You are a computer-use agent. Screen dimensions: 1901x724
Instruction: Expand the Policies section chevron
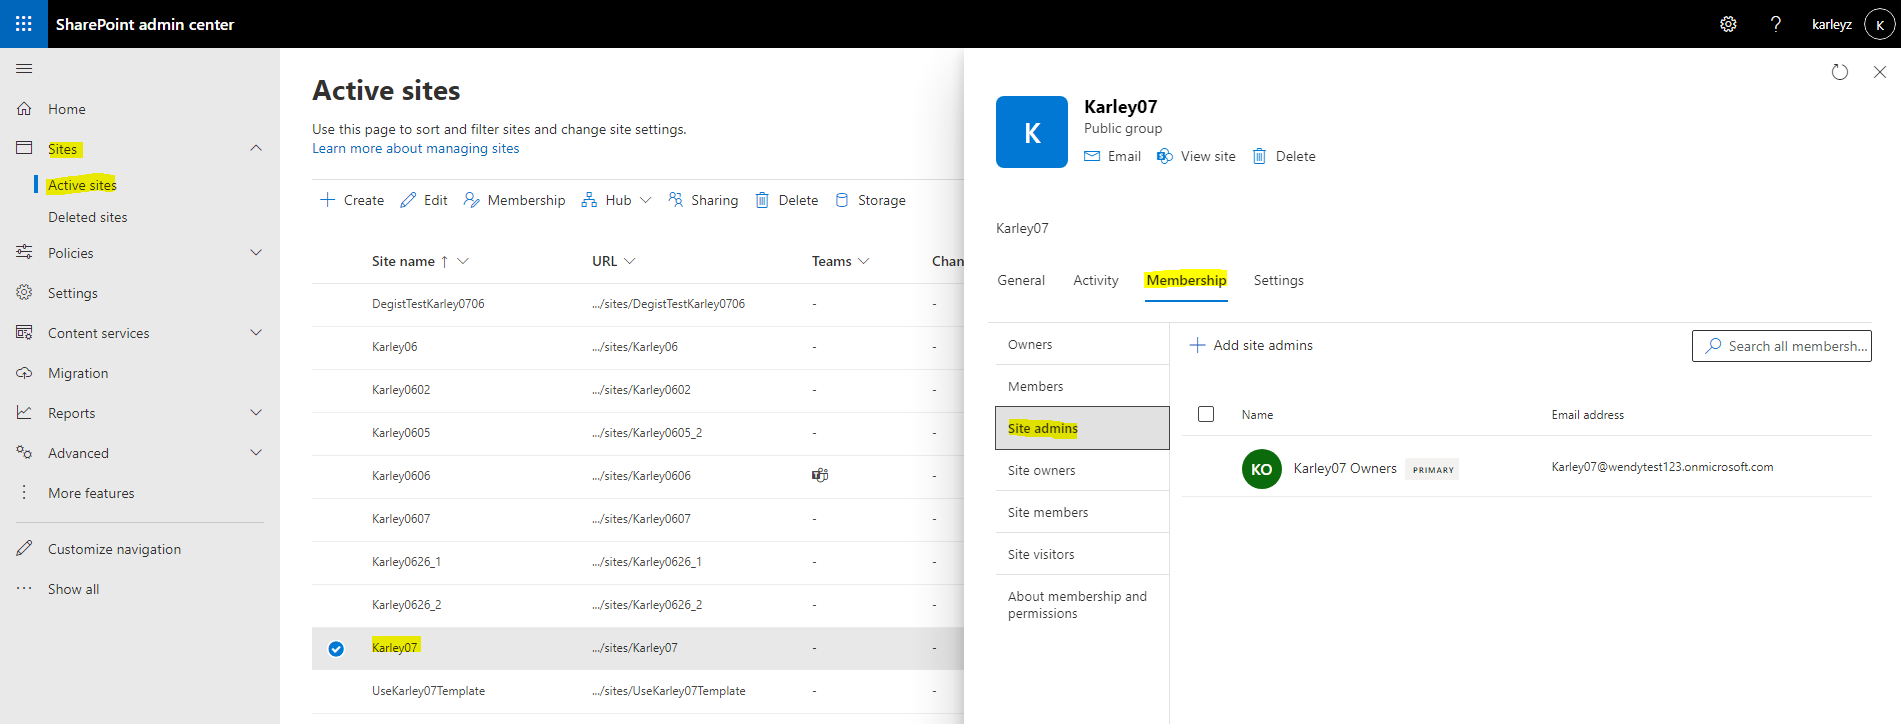256,252
